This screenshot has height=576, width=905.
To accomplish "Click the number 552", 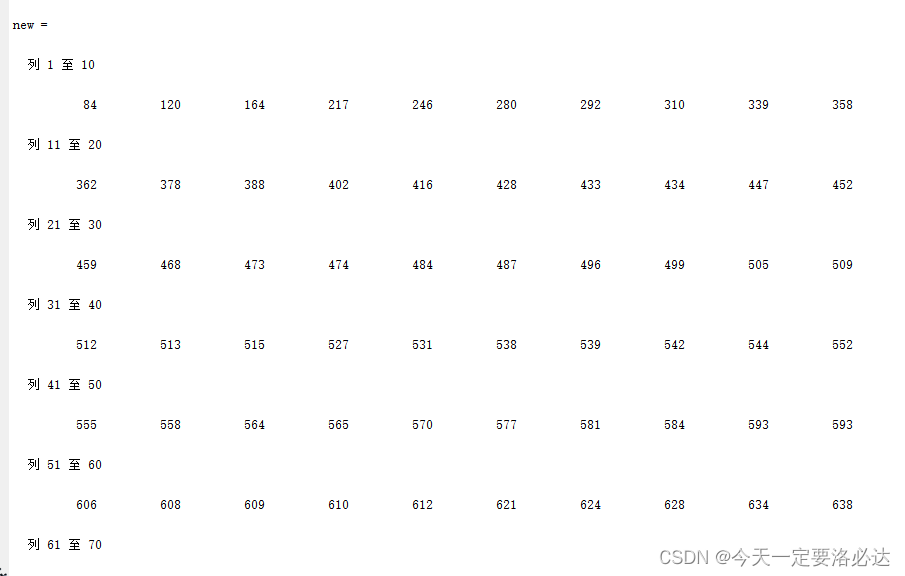I will [843, 345].
